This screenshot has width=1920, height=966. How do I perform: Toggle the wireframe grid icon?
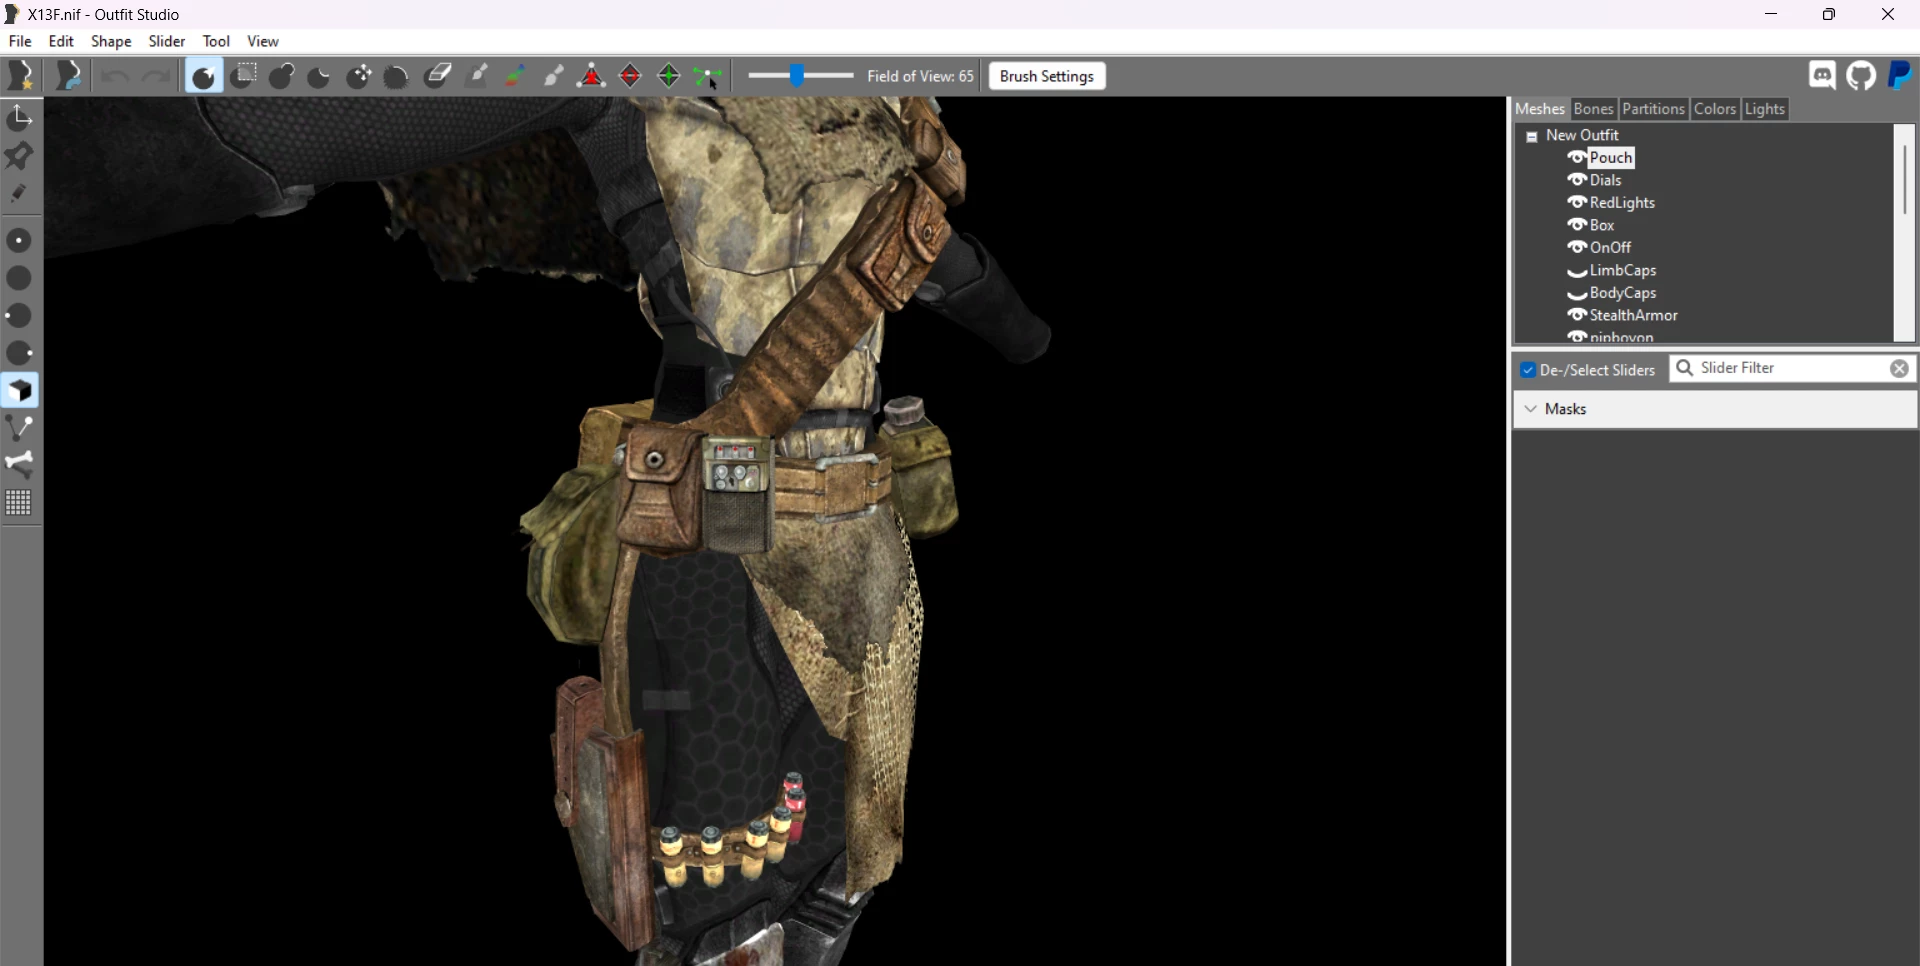pyautogui.click(x=19, y=503)
